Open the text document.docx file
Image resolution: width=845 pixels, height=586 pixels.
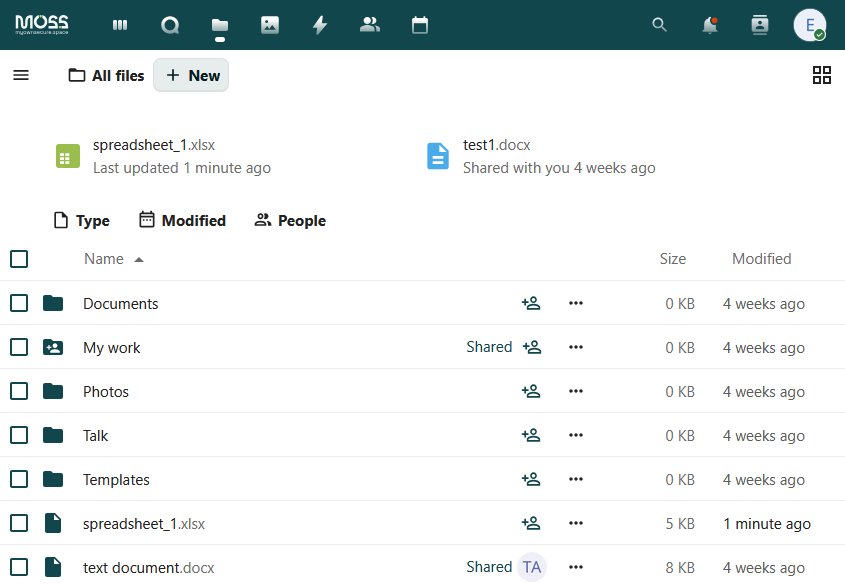pos(149,568)
